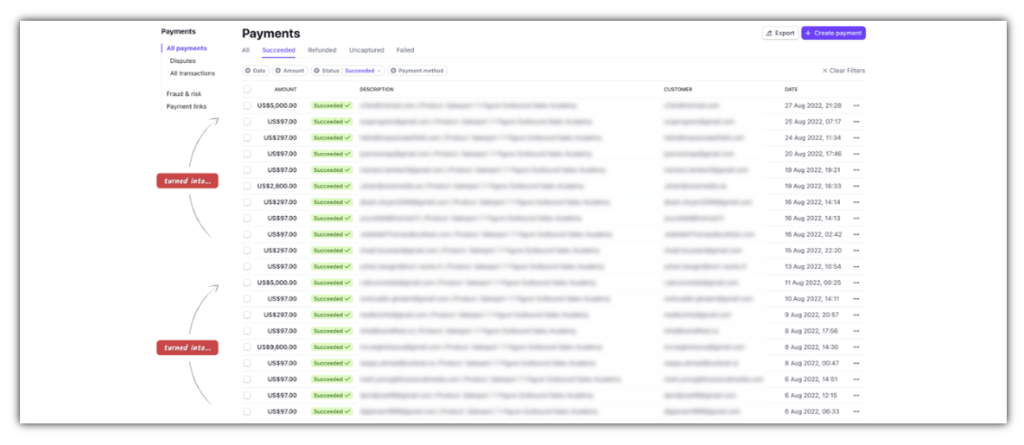Select the checkbox for the US$5,000.00 payment on 27 Aug

coord(247,105)
